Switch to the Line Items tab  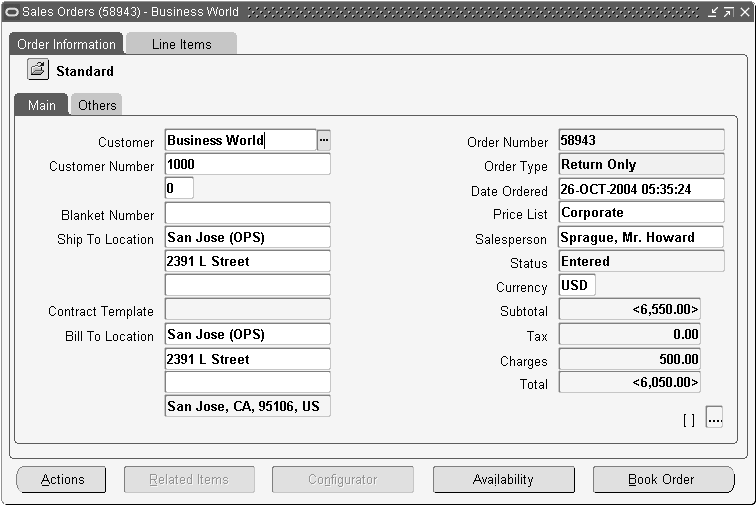pos(181,44)
